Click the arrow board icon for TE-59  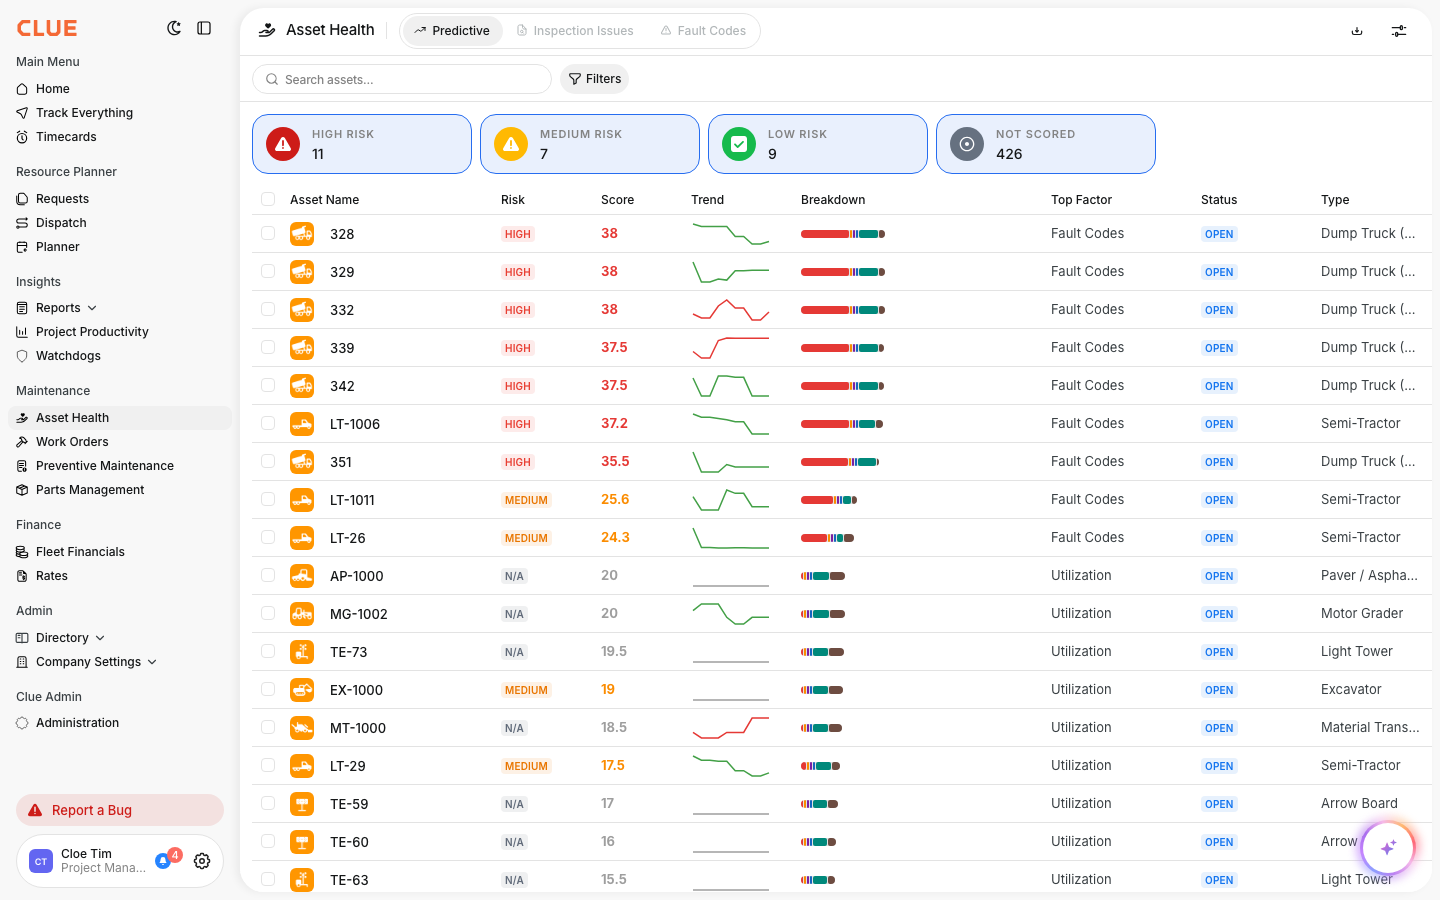[302, 804]
